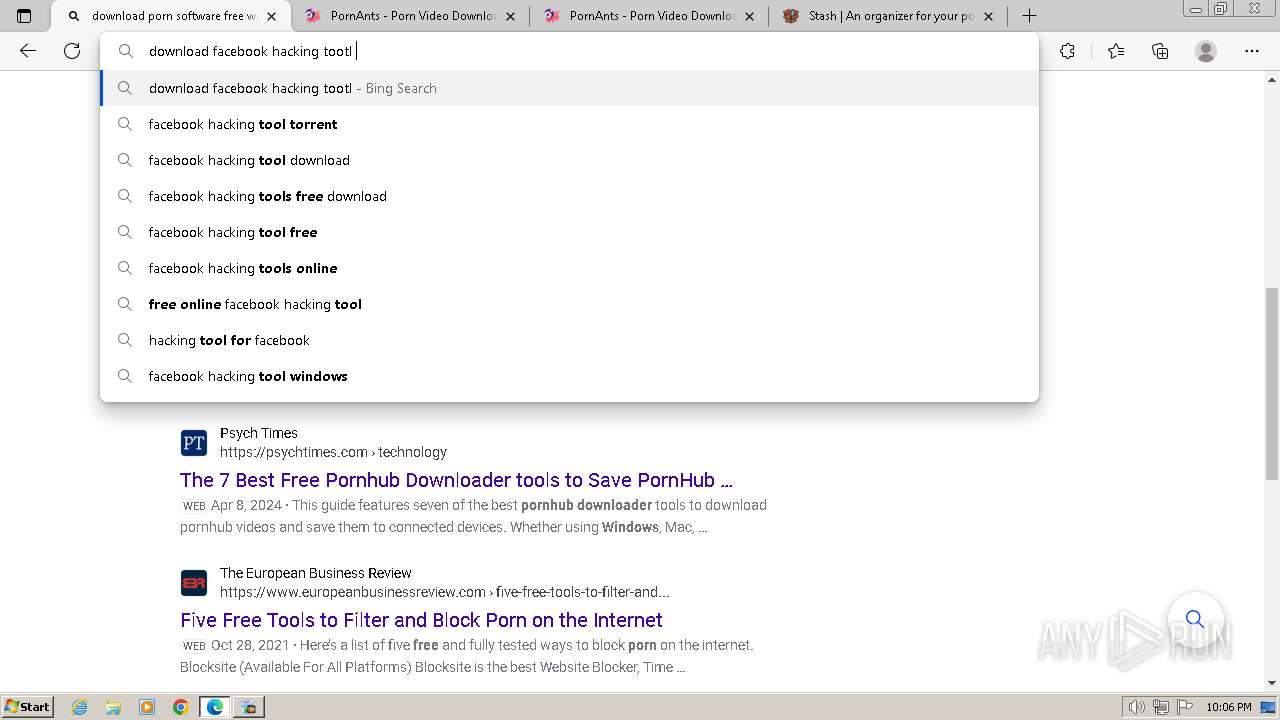Open 'Five Free Tools to Filter and Block' link

pos(421,620)
